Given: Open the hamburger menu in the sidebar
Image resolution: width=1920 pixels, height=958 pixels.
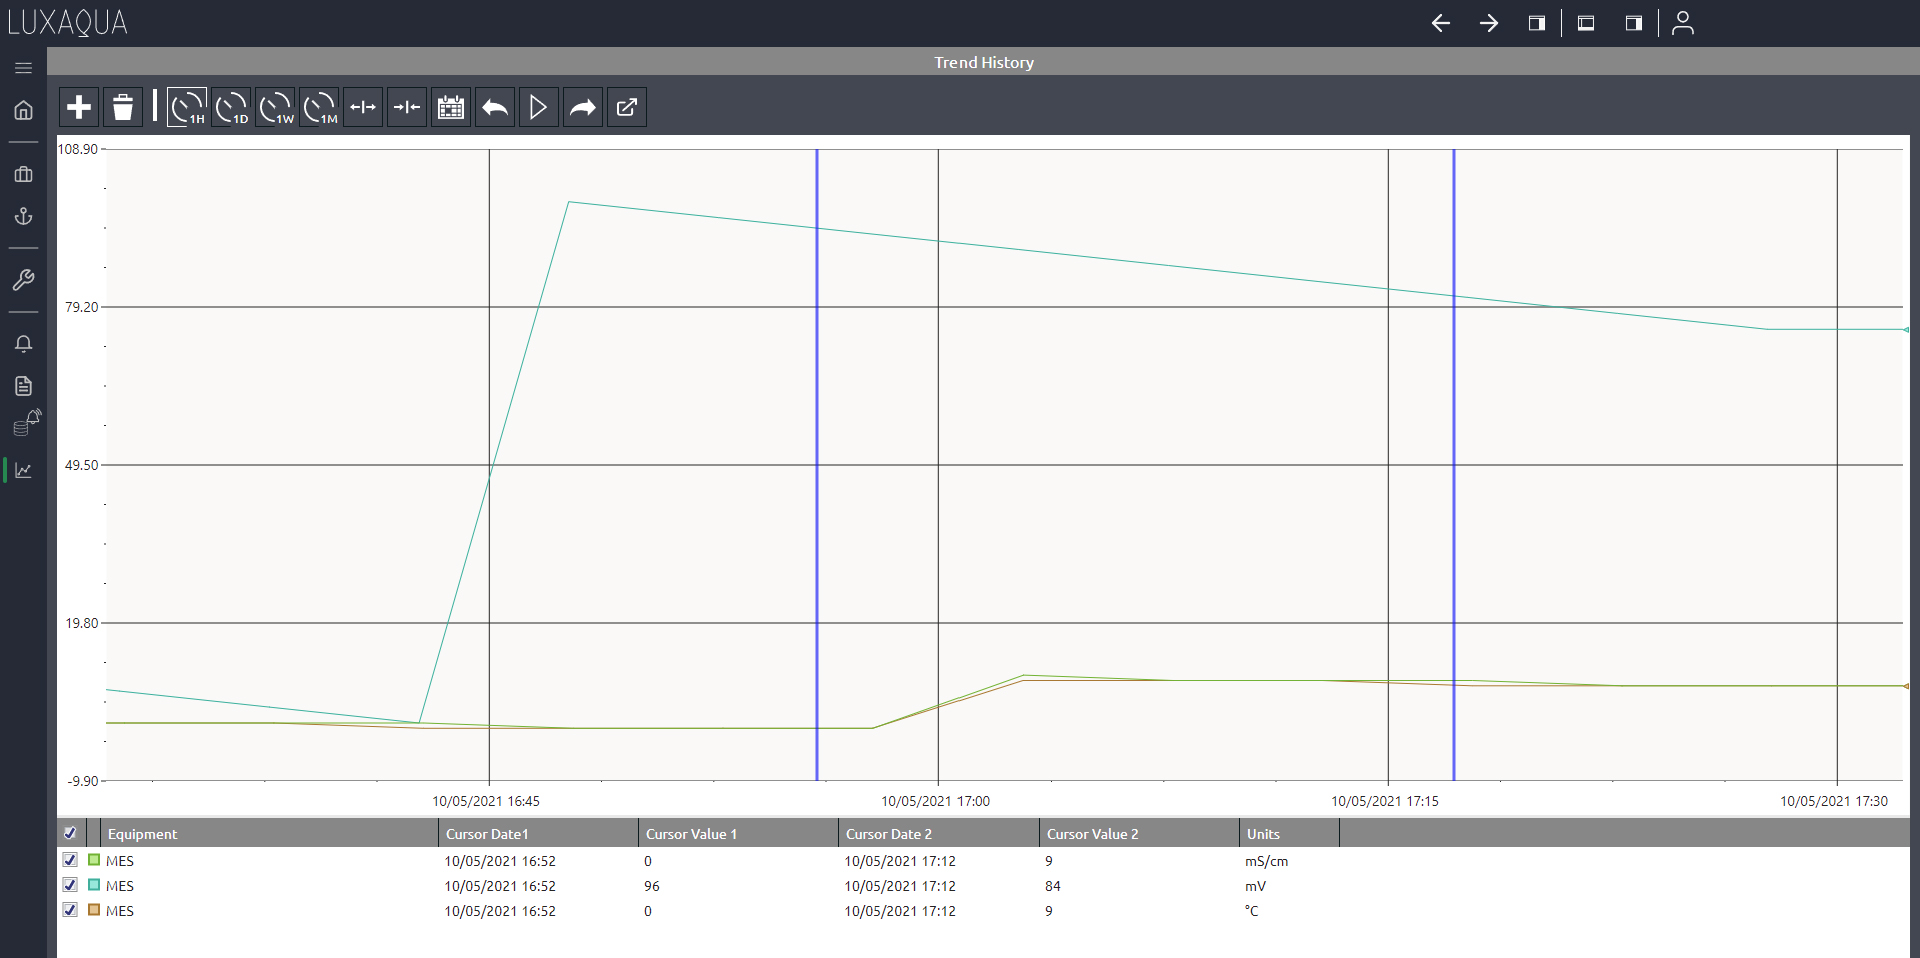Looking at the screenshot, I should pos(23,68).
